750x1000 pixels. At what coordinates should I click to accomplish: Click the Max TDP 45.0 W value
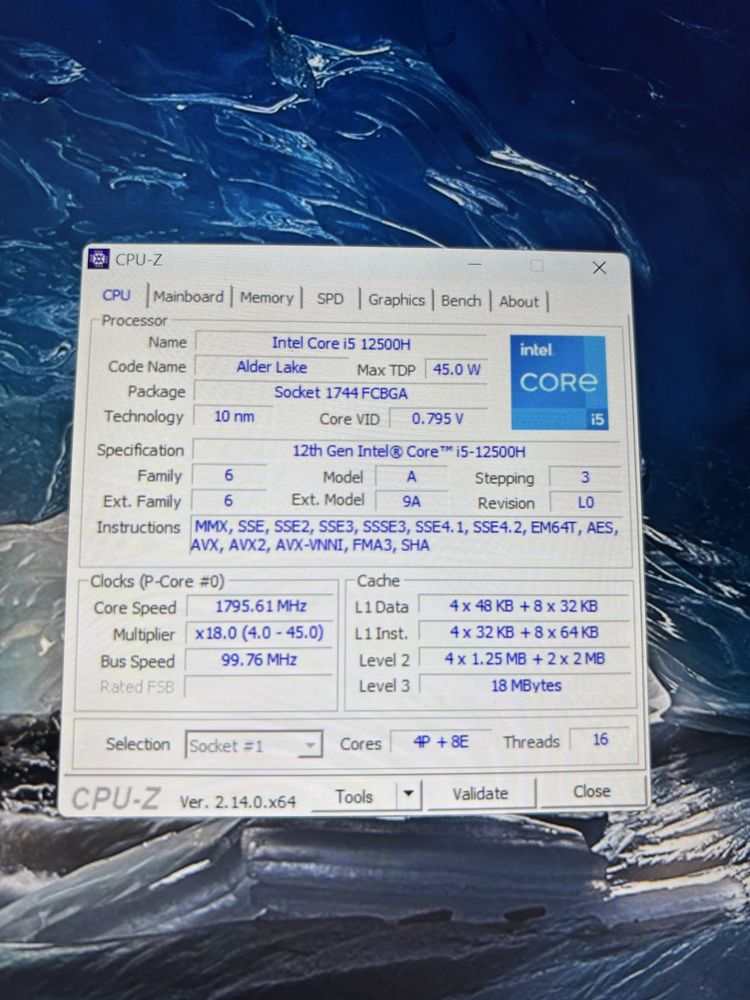(x=457, y=369)
